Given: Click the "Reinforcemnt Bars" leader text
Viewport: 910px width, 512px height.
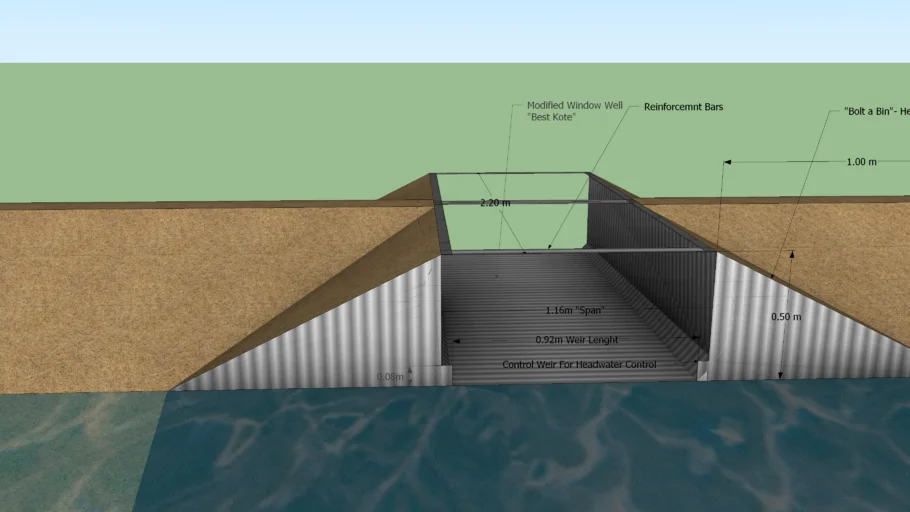Looking at the screenshot, I should 683,107.
